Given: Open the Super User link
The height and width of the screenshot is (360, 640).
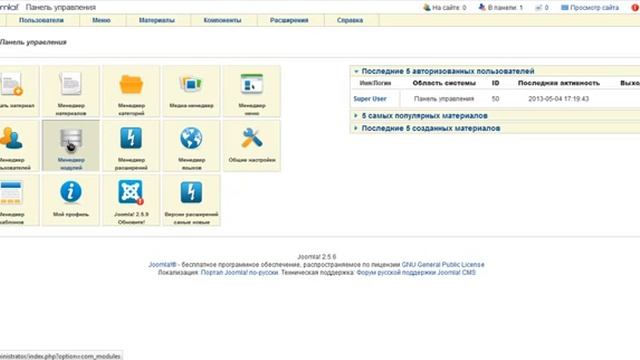Looking at the screenshot, I should coord(370,99).
